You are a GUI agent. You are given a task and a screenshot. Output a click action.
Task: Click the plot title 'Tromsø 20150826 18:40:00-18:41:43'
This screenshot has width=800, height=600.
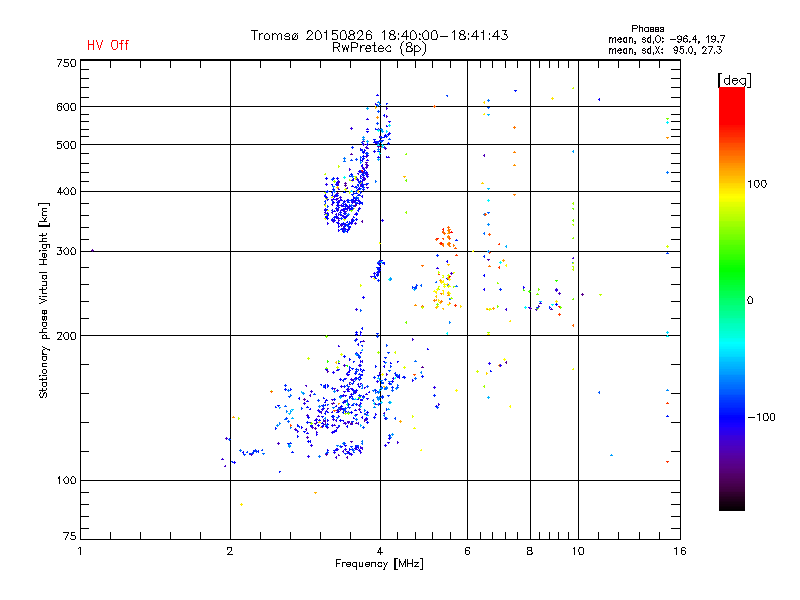tap(379, 35)
